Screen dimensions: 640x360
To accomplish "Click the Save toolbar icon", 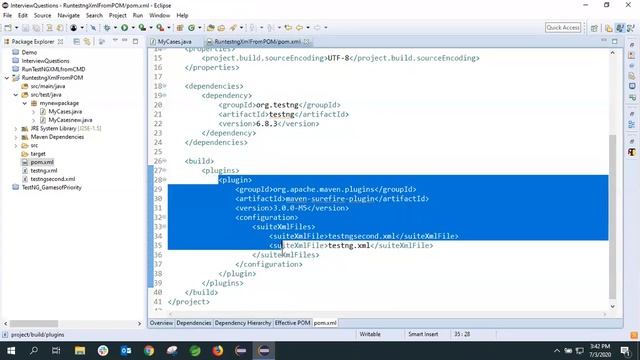I will click(25, 28).
